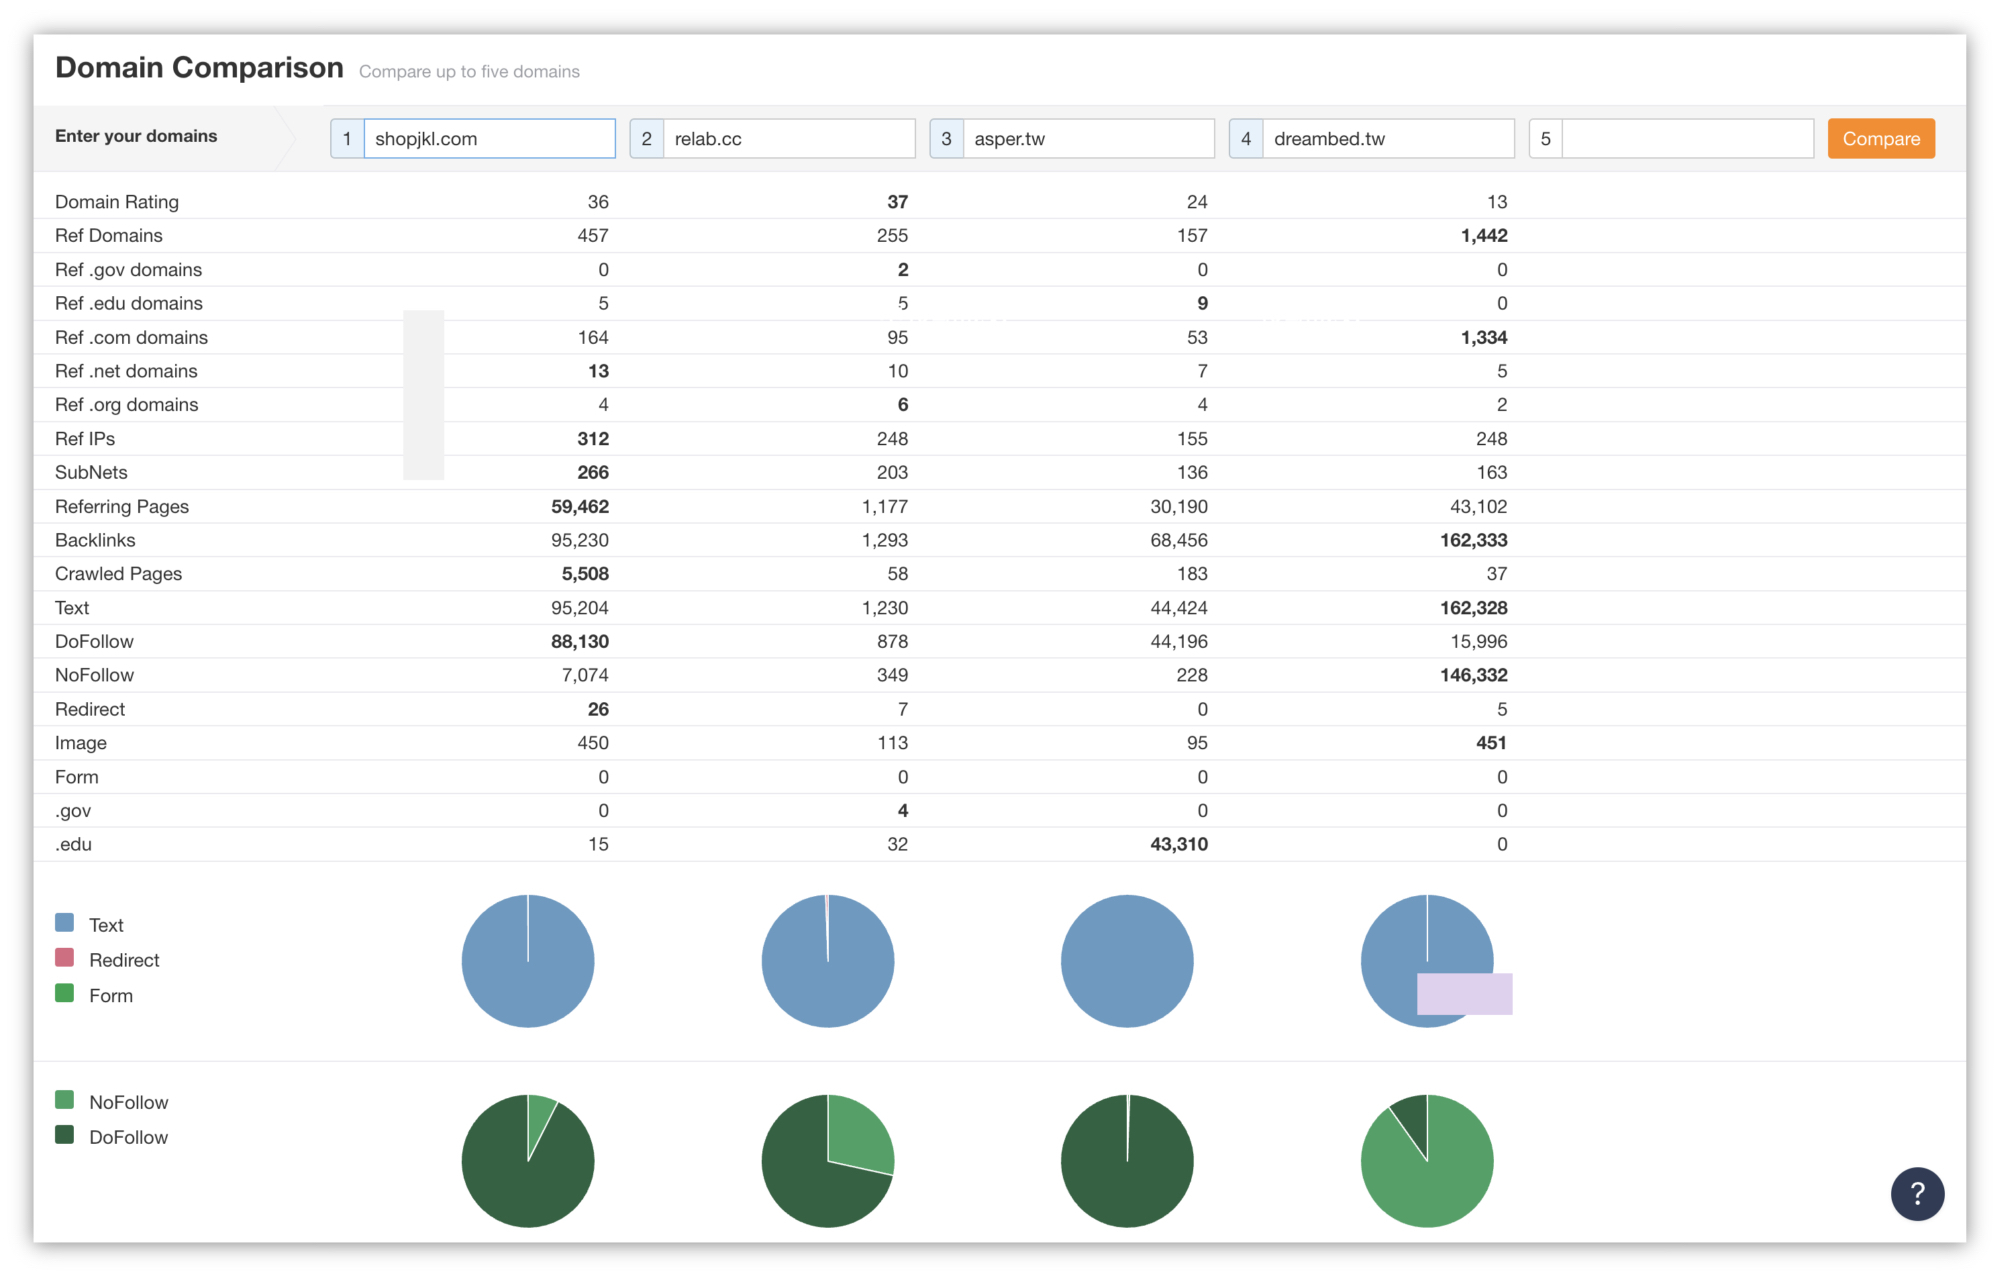
Task: Click the blue Text legend swatch
Action: tap(65, 923)
